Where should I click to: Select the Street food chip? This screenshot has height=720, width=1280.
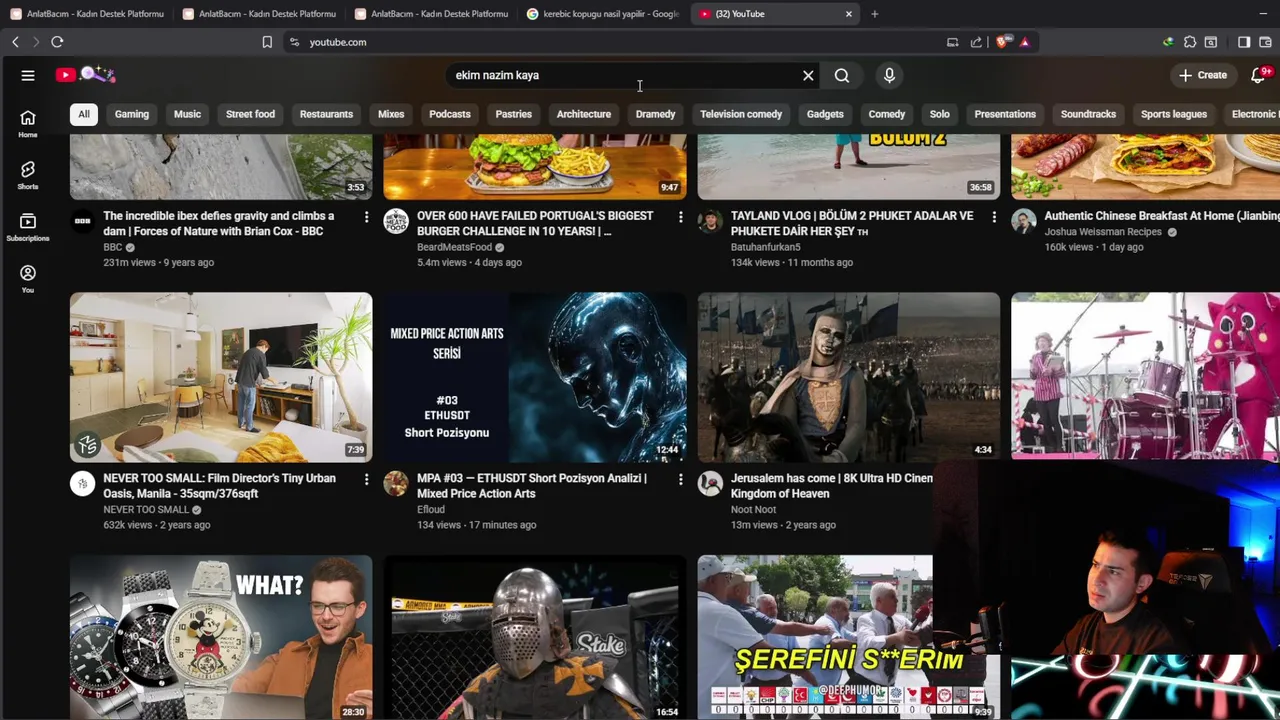(x=250, y=114)
